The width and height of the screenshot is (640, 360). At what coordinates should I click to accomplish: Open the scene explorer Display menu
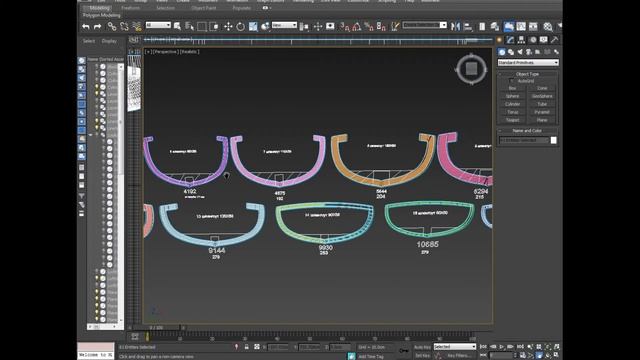click(109, 41)
